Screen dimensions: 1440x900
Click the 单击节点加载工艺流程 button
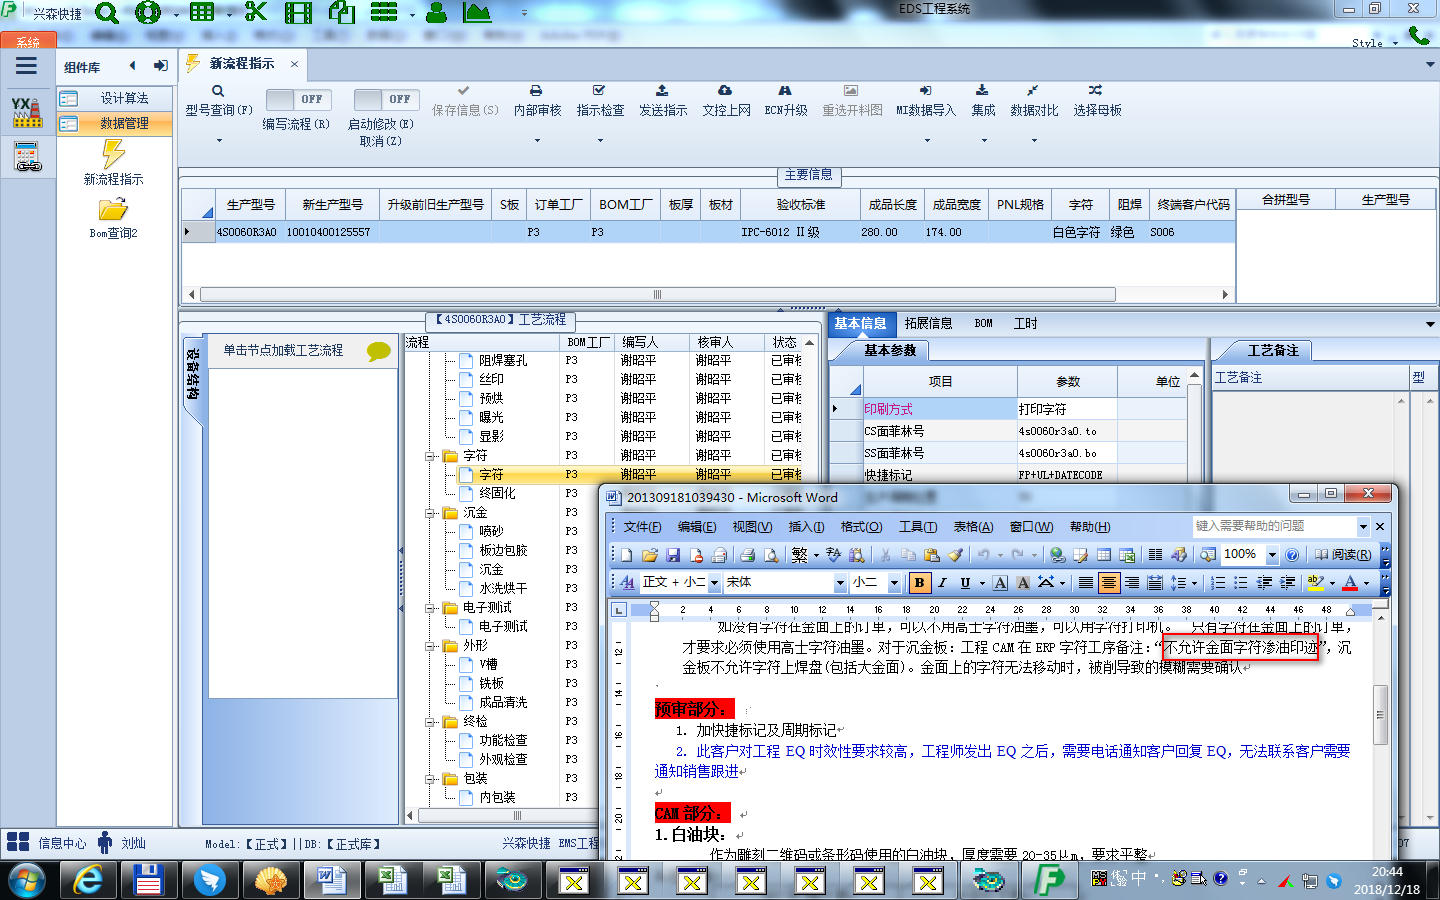pyautogui.click(x=301, y=350)
